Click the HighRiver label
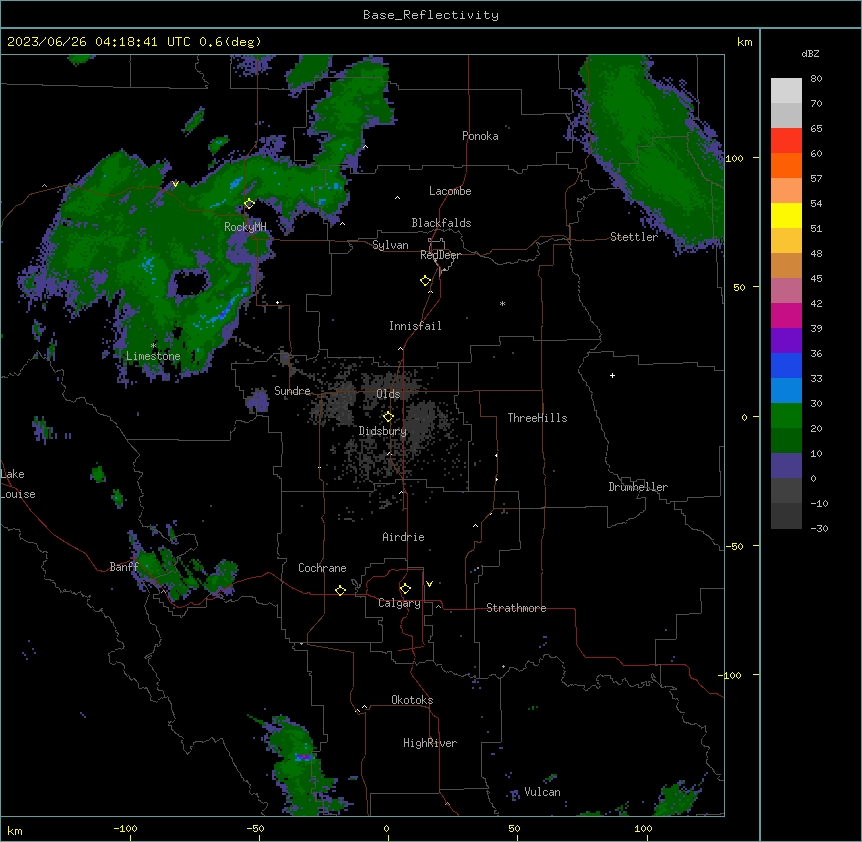Image resolution: width=862 pixels, height=842 pixels. [x=430, y=743]
